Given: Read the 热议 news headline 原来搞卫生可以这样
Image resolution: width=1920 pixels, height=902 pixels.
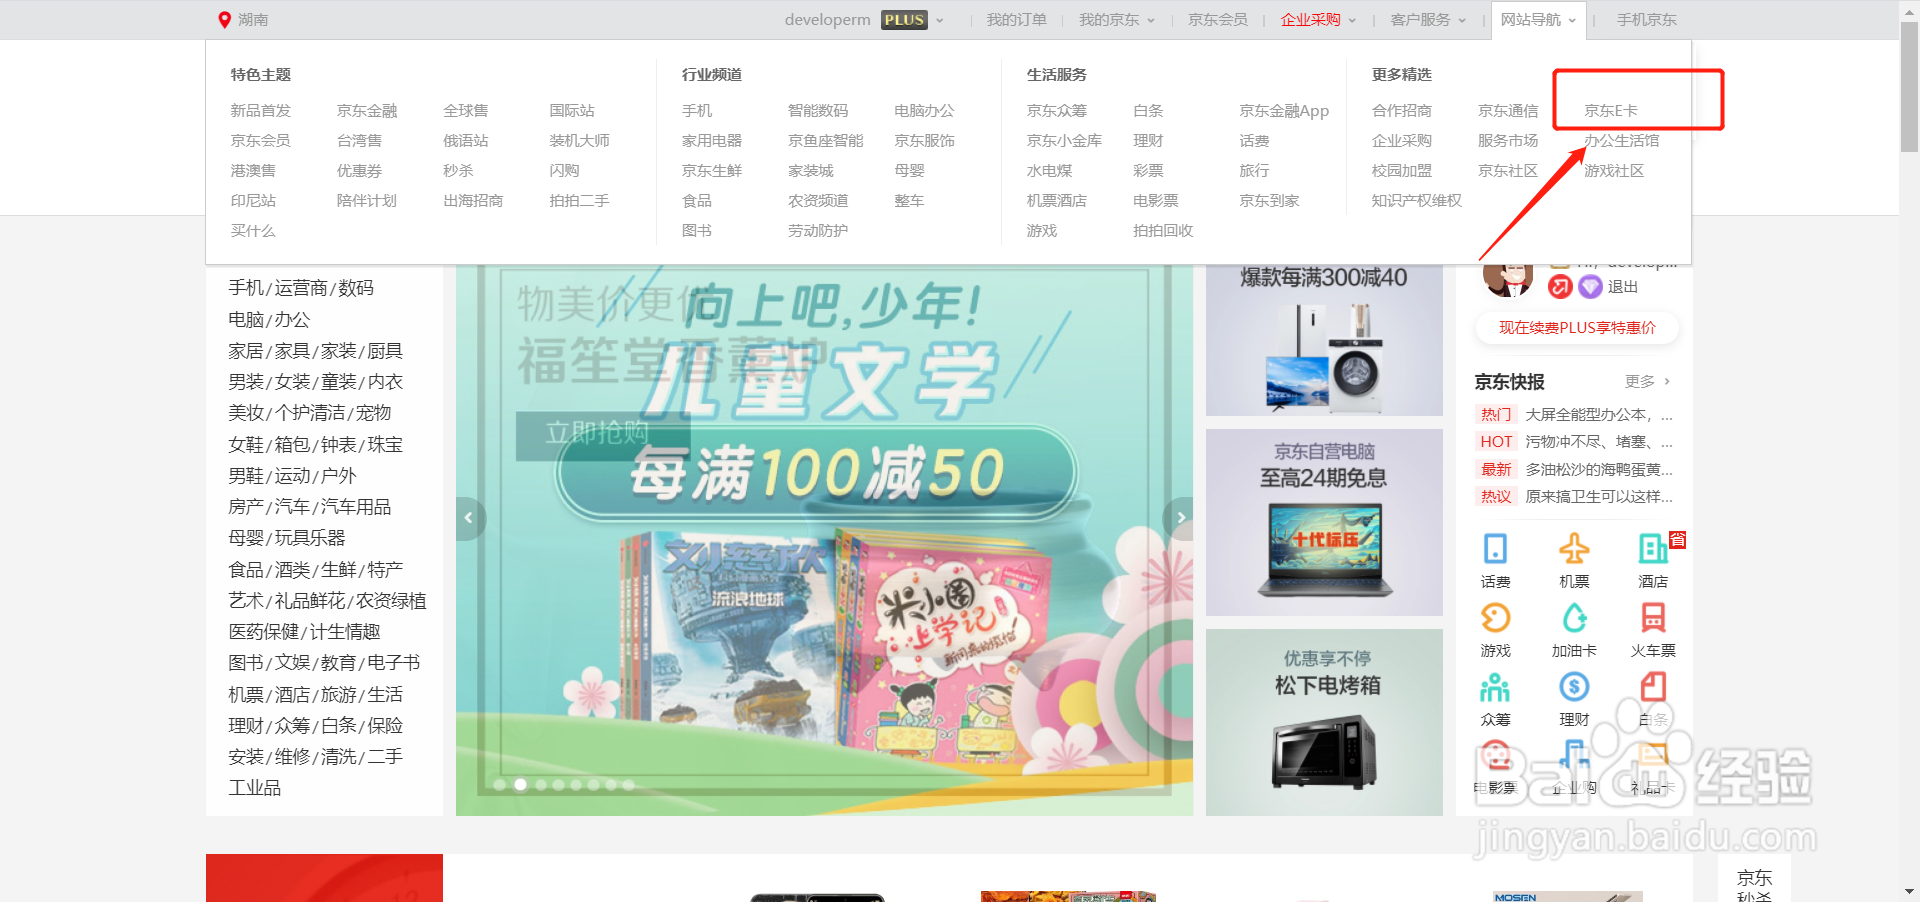Looking at the screenshot, I should 1598,496.
